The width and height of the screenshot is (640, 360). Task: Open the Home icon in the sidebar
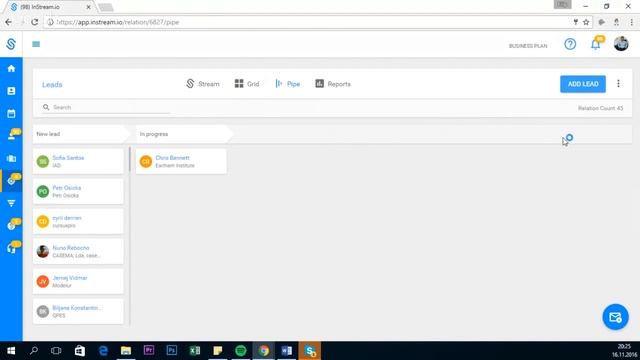(x=11, y=69)
